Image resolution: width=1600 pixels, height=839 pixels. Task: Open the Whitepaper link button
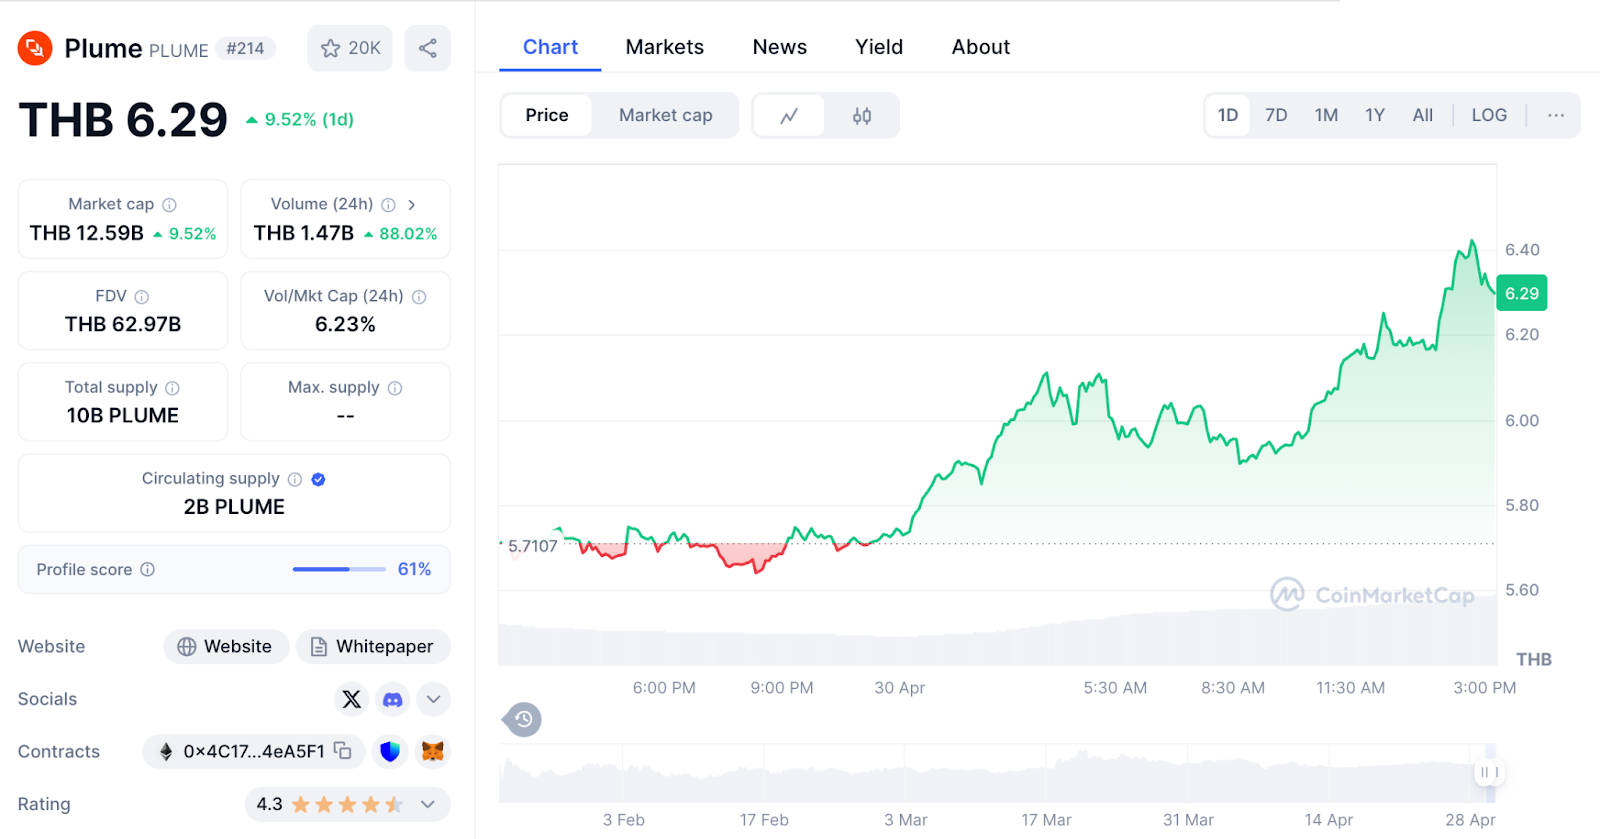(373, 647)
